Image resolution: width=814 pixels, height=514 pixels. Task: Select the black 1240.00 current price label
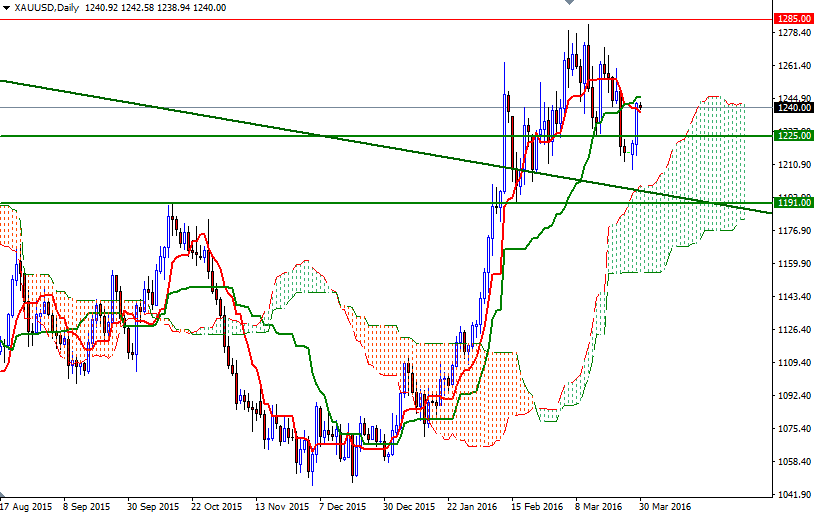point(794,107)
